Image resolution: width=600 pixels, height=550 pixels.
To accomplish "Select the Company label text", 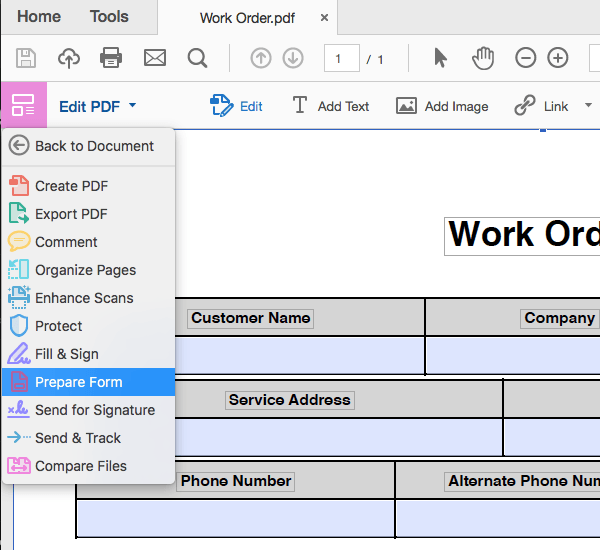I will pos(560,318).
